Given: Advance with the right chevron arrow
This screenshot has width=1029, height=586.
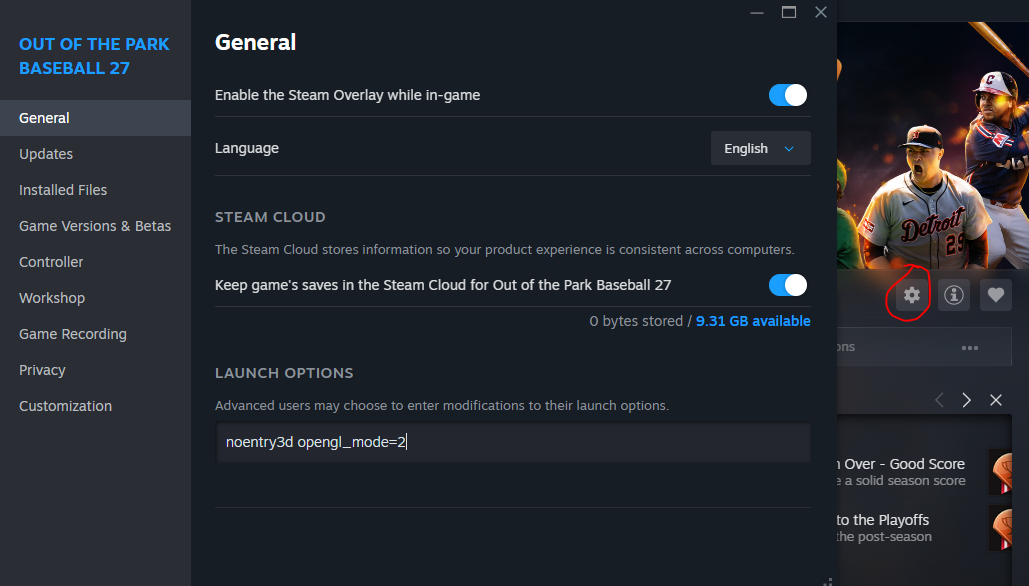Looking at the screenshot, I should coord(967,400).
